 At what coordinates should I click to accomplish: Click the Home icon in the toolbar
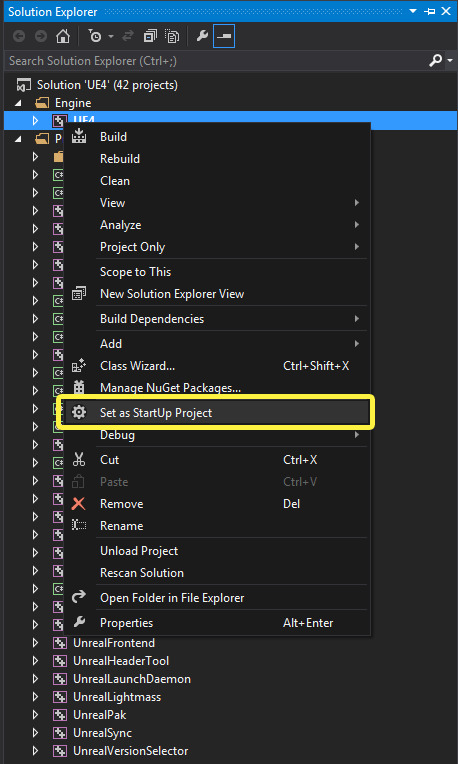(62, 37)
